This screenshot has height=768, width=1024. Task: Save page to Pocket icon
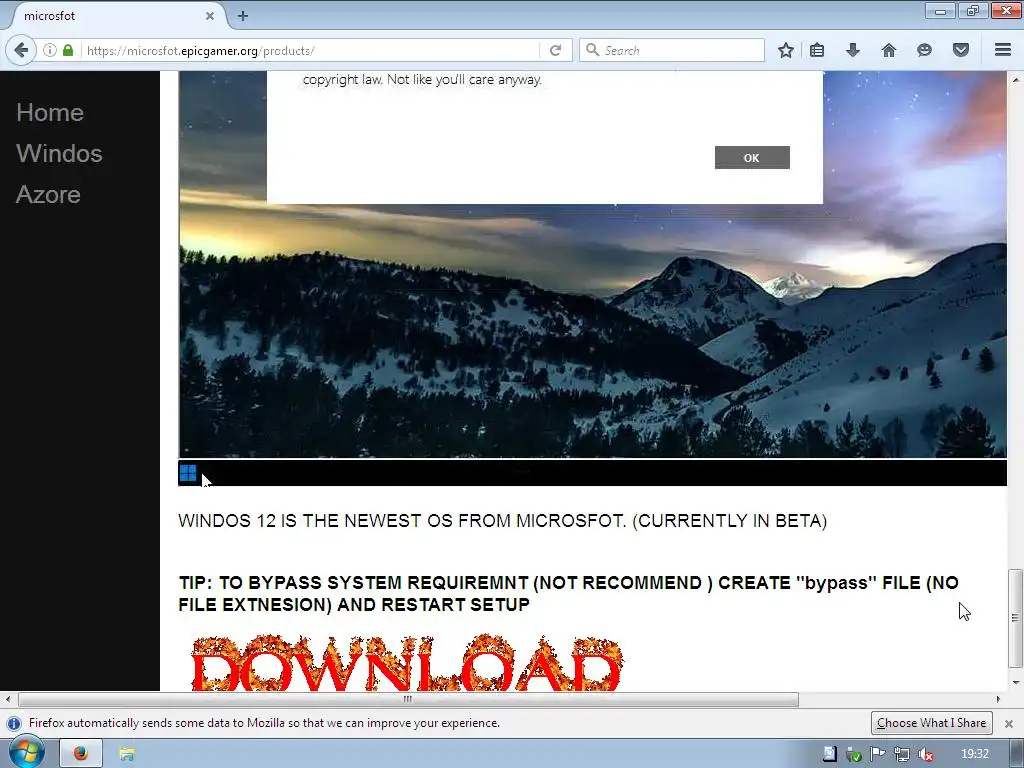click(x=961, y=50)
